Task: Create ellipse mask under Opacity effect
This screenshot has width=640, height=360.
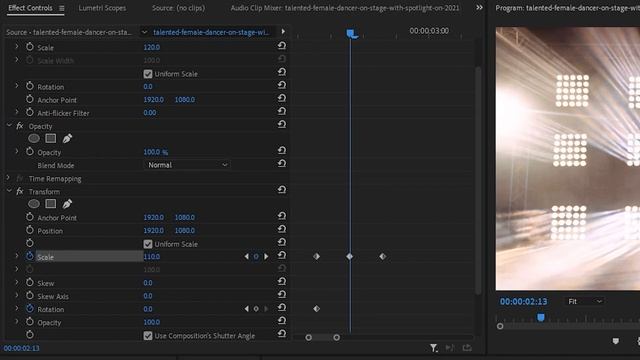Action: [34, 138]
